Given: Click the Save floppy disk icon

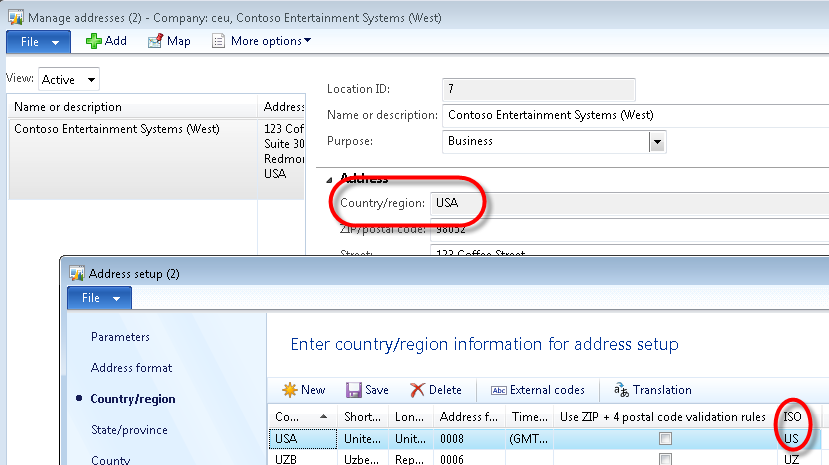Looking at the screenshot, I should pos(353,390).
